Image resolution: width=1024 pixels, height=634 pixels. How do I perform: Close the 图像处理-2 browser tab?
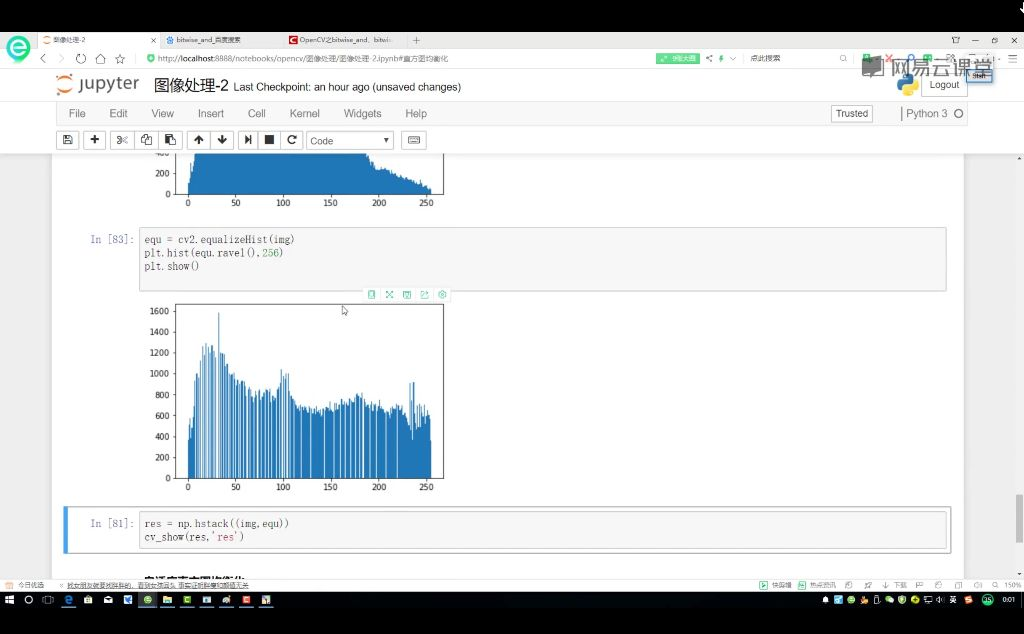(153, 40)
